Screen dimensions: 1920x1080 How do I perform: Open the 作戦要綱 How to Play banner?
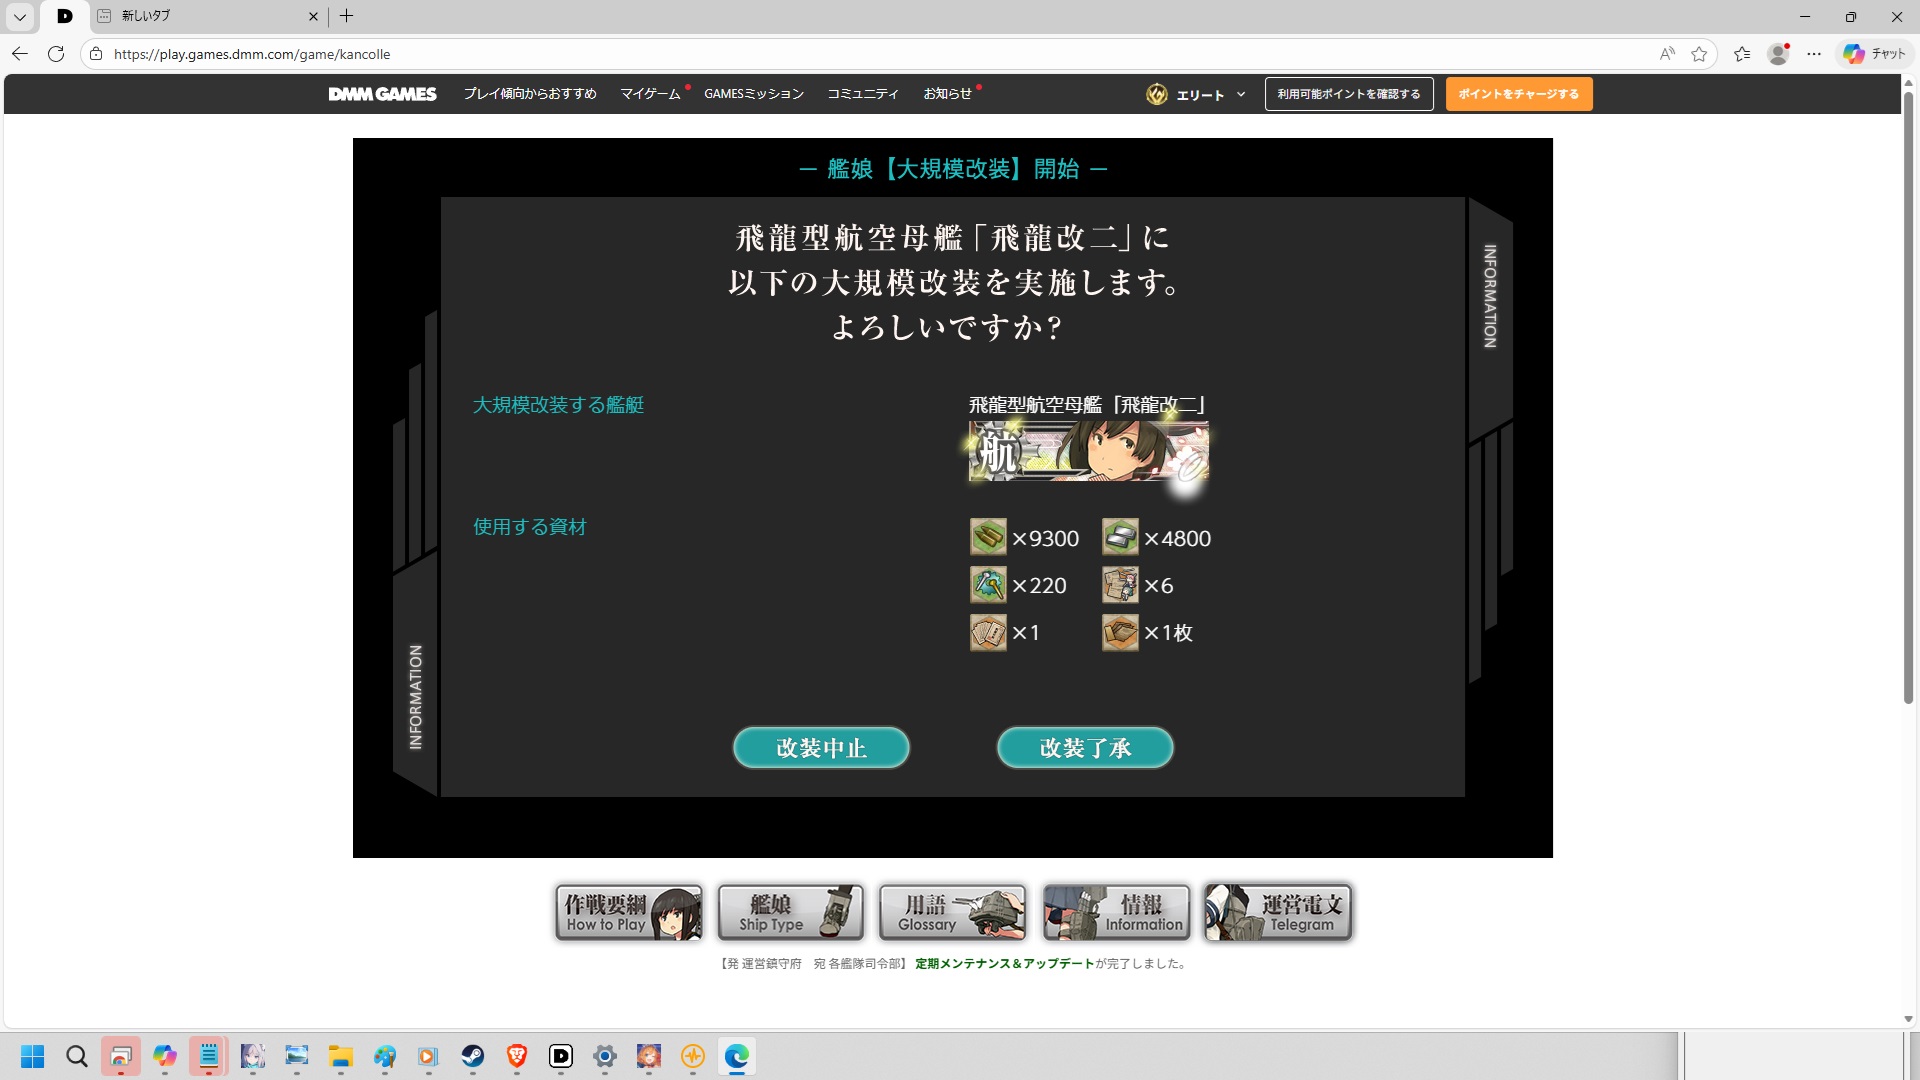(x=629, y=912)
